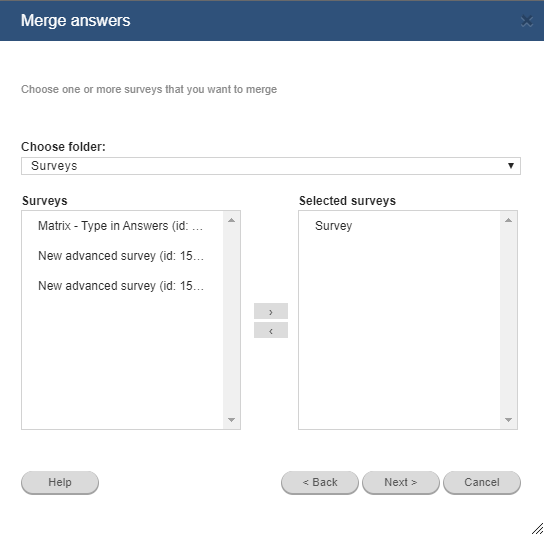Click the Surveys list scroll down arrow
Screen dimensions: 544x535
point(231,420)
